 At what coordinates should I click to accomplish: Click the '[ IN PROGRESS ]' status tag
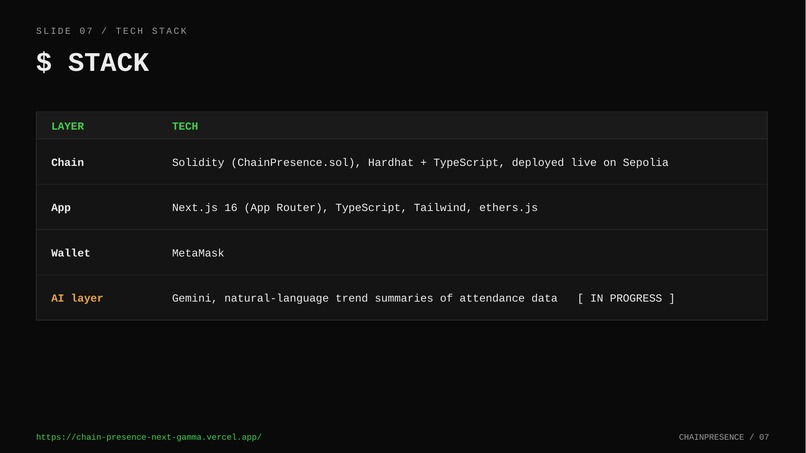[626, 298]
